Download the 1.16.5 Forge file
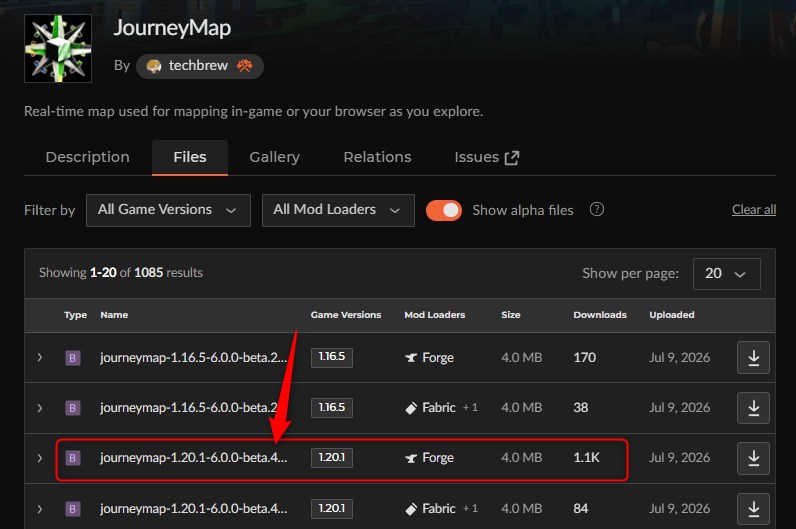This screenshot has height=529, width=796. [x=753, y=358]
